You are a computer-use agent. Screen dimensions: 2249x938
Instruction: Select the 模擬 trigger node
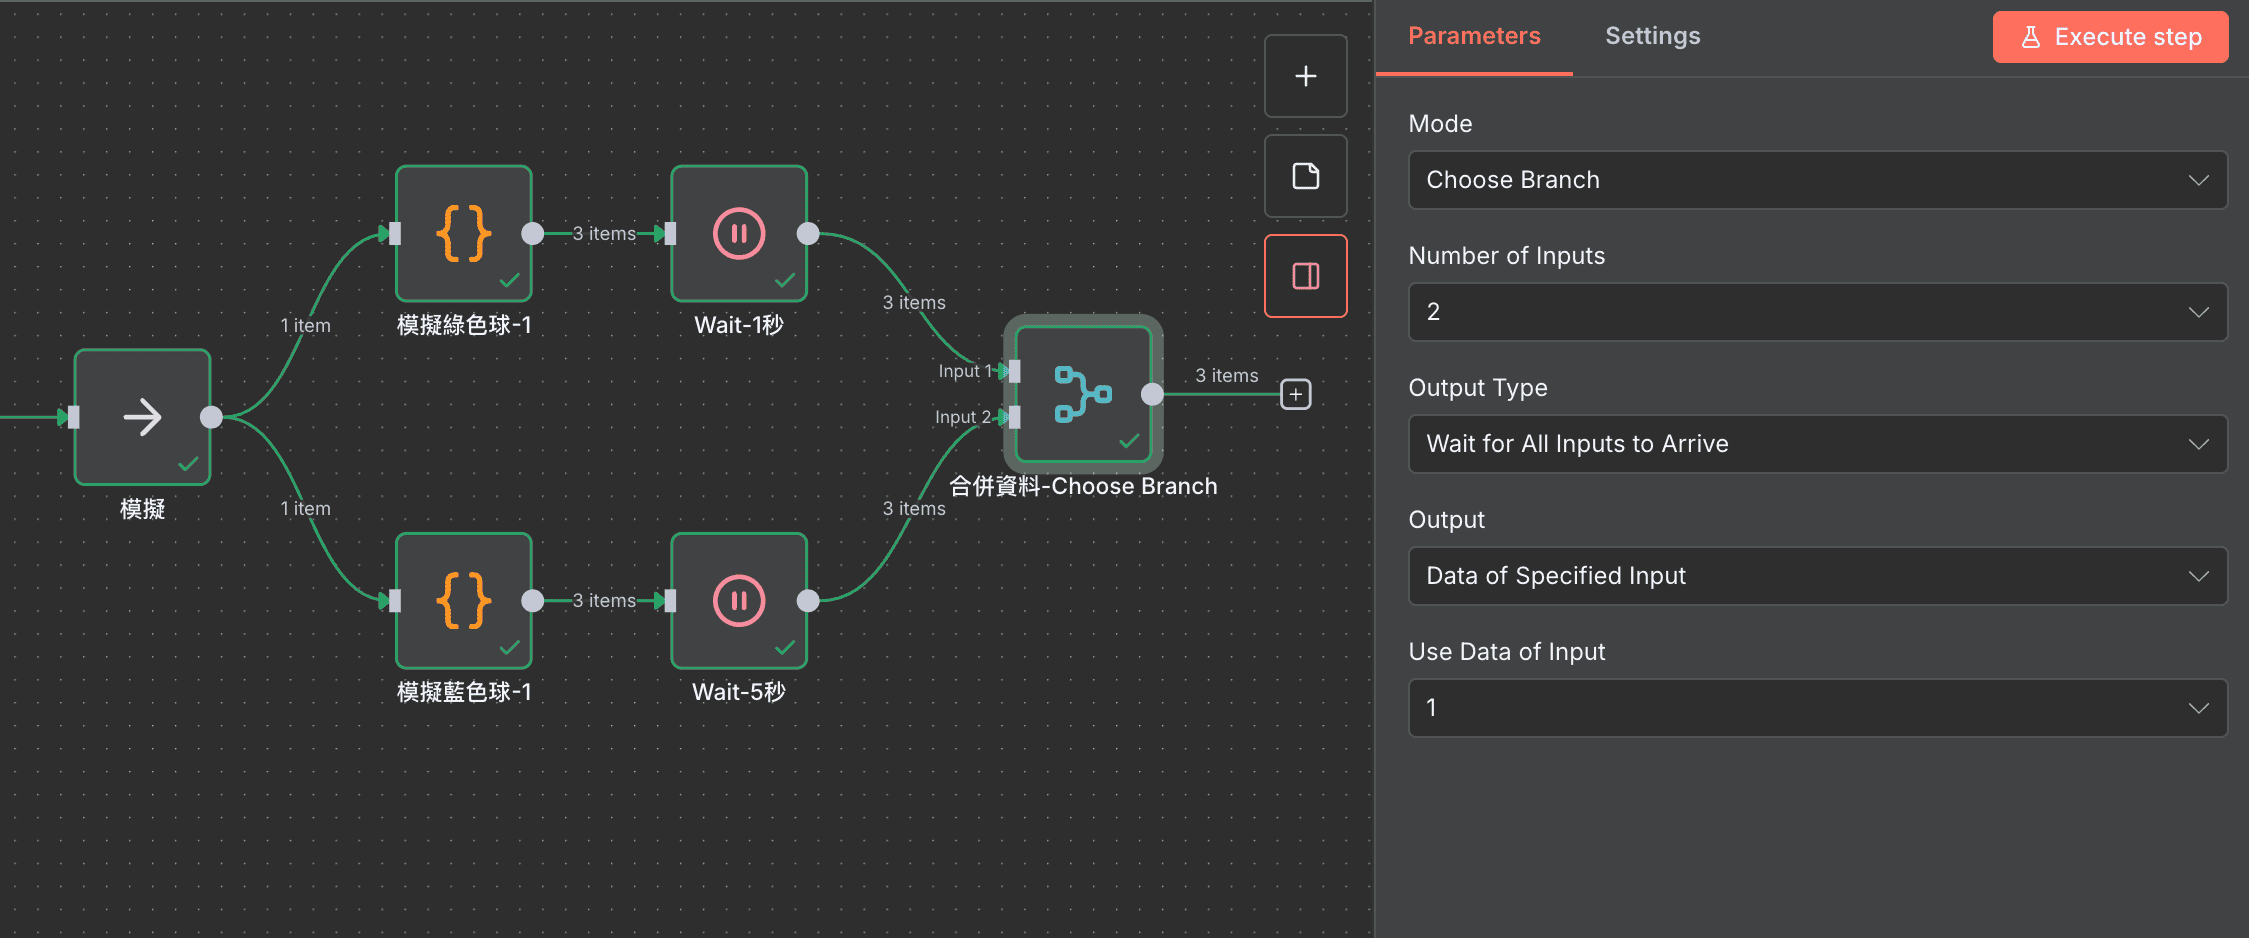[x=142, y=417]
